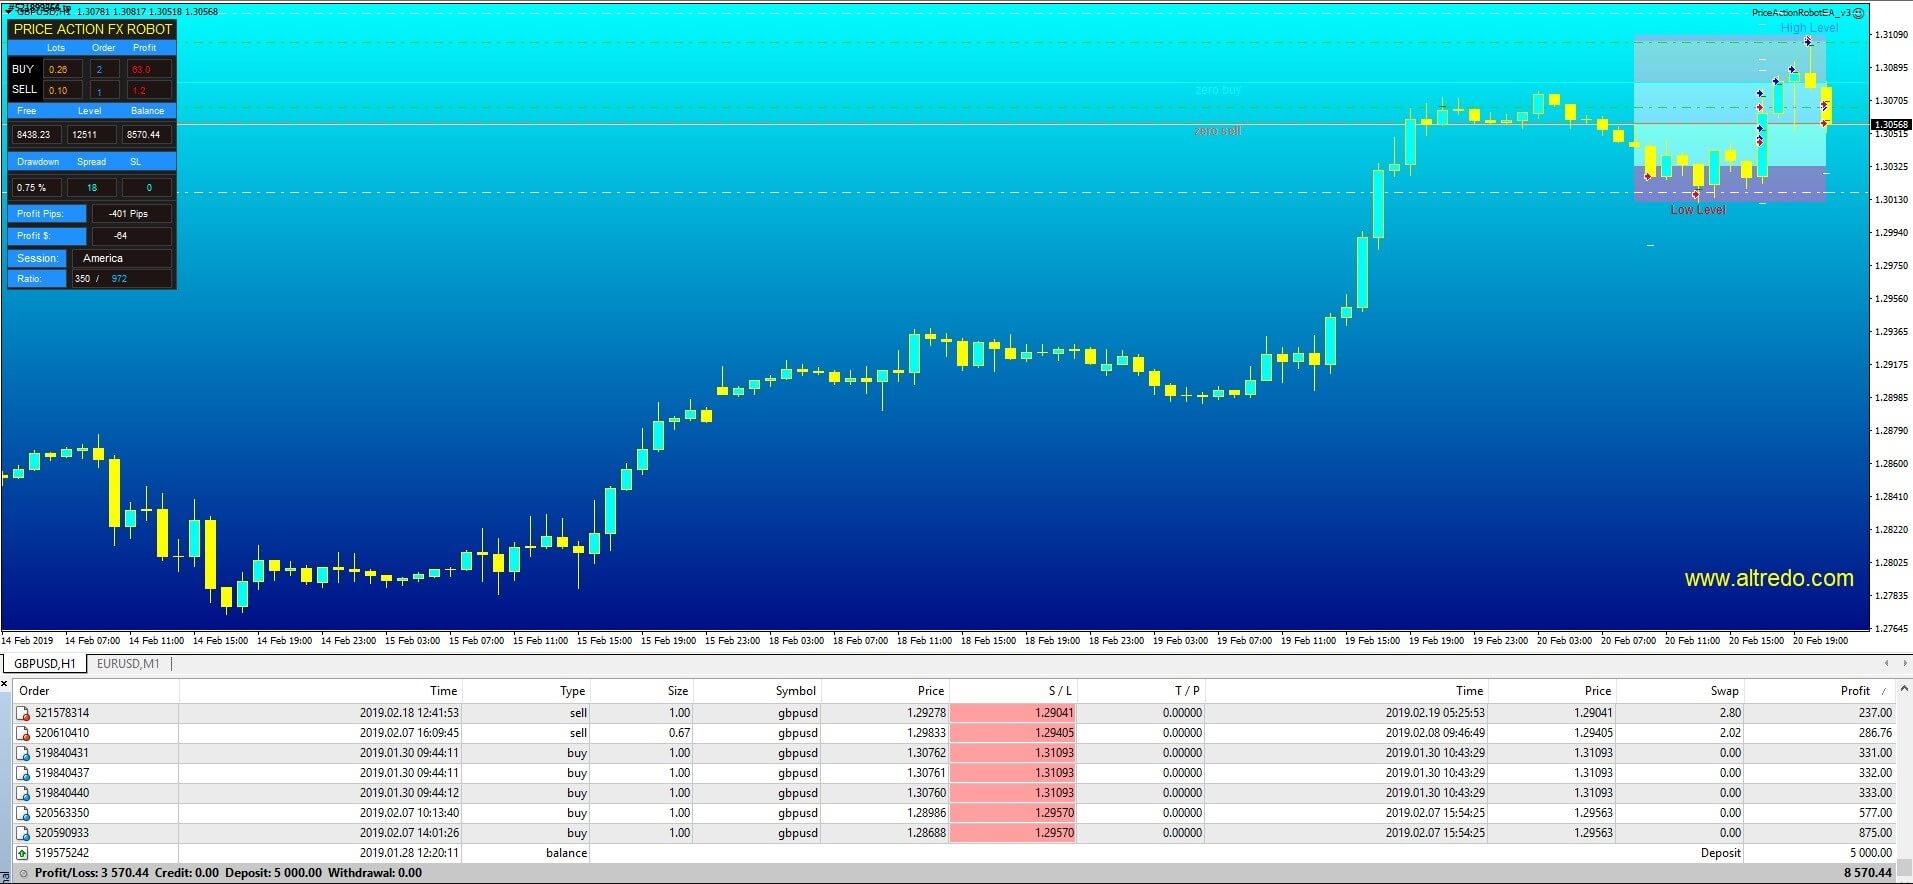The width and height of the screenshot is (1913, 884).
Task: Click open time 2019.02.18 12:41:53
Action: tap(409, 713)
